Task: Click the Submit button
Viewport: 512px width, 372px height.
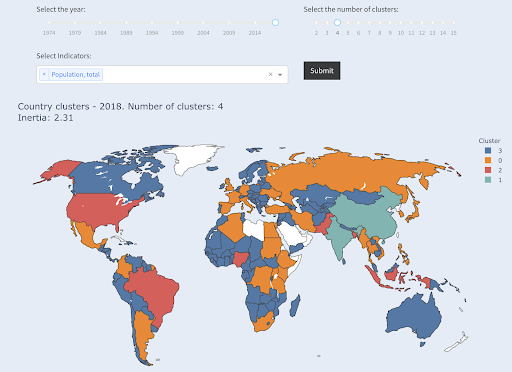Action: [322, 70]
